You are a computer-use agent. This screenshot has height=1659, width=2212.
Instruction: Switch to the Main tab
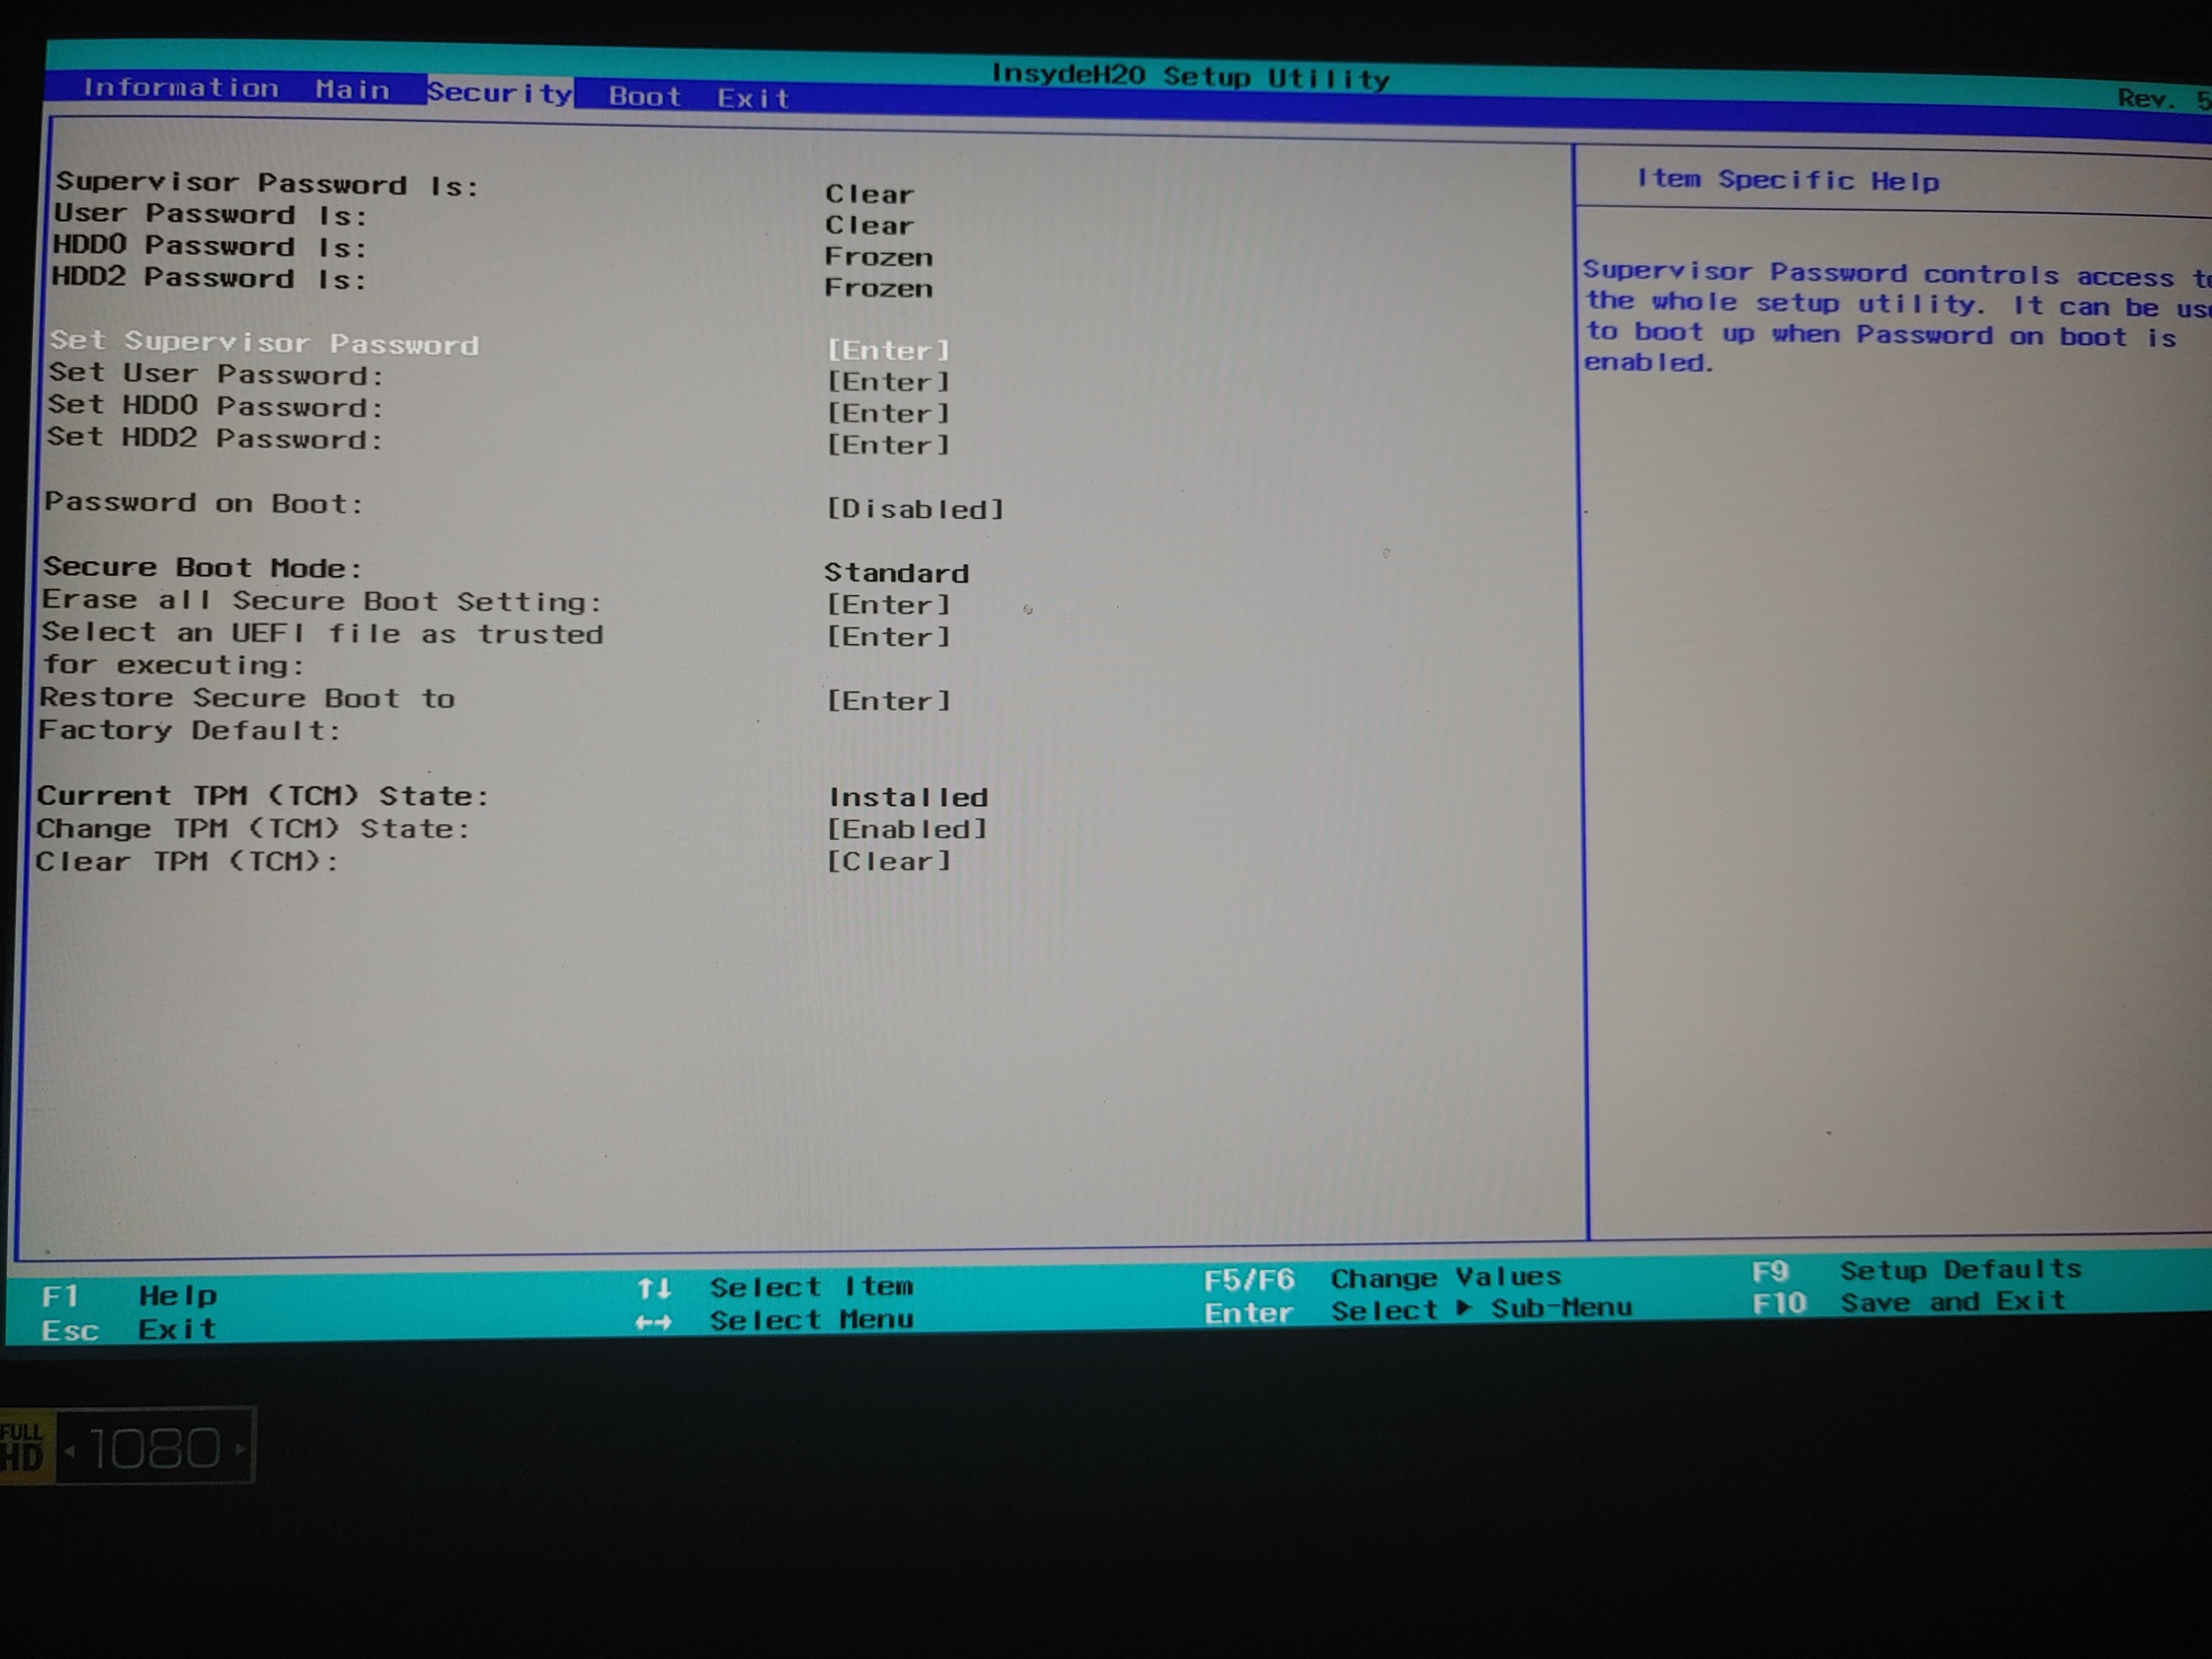[352, 90]
